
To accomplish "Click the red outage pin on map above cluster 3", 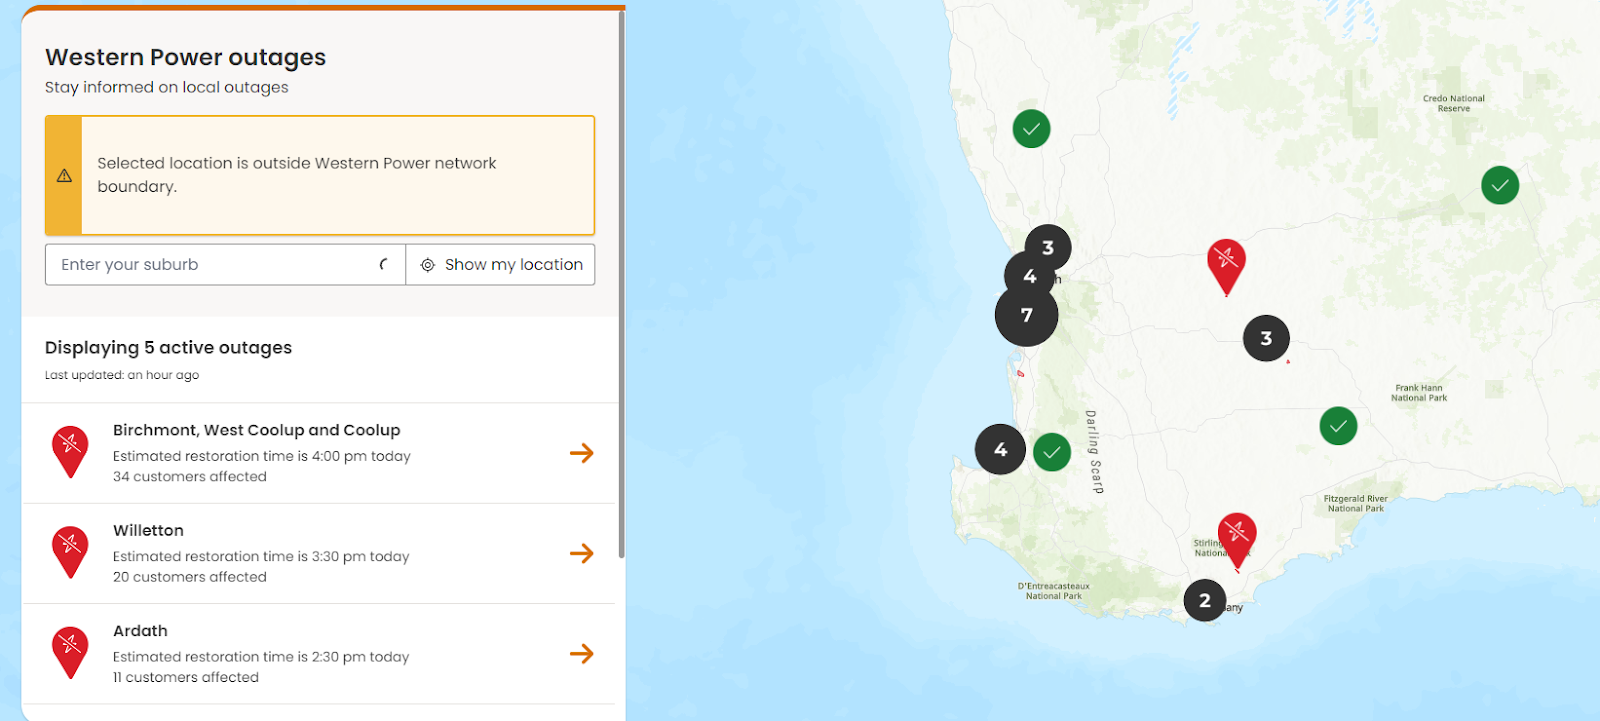I will click(x=1226, y=266).
